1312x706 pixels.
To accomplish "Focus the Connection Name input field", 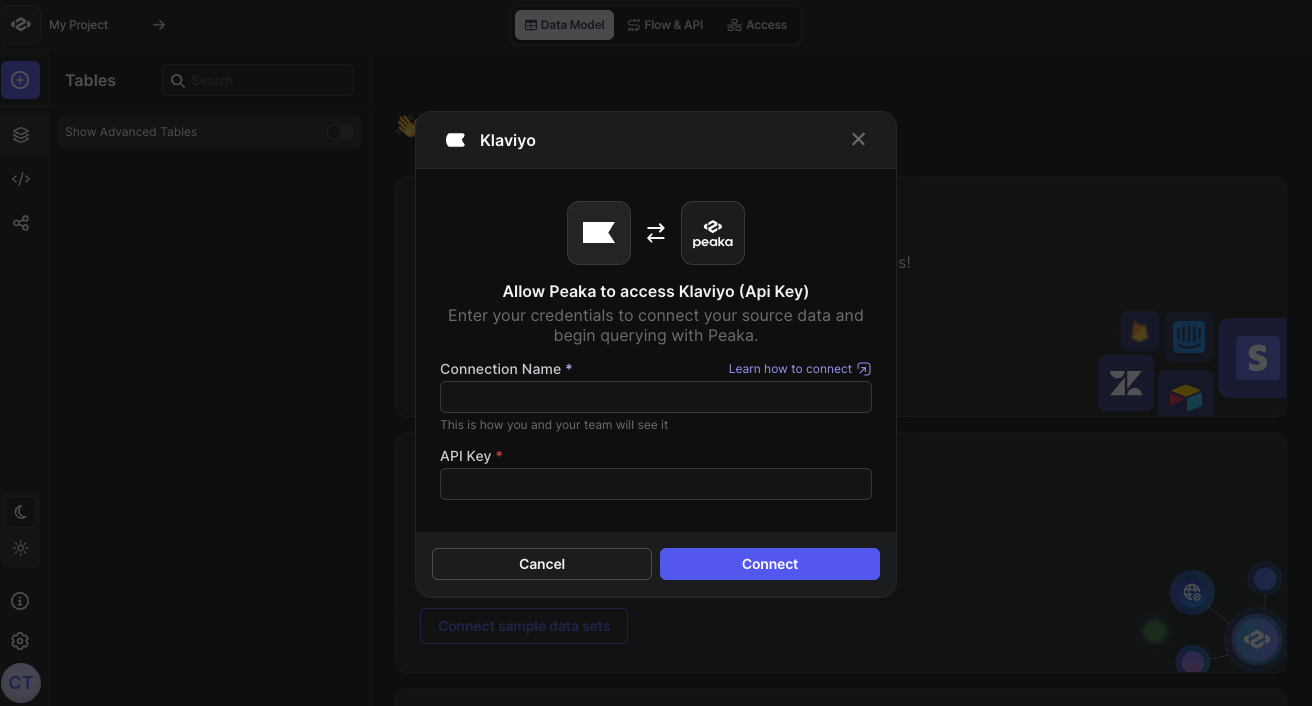I will pos(656,397).
